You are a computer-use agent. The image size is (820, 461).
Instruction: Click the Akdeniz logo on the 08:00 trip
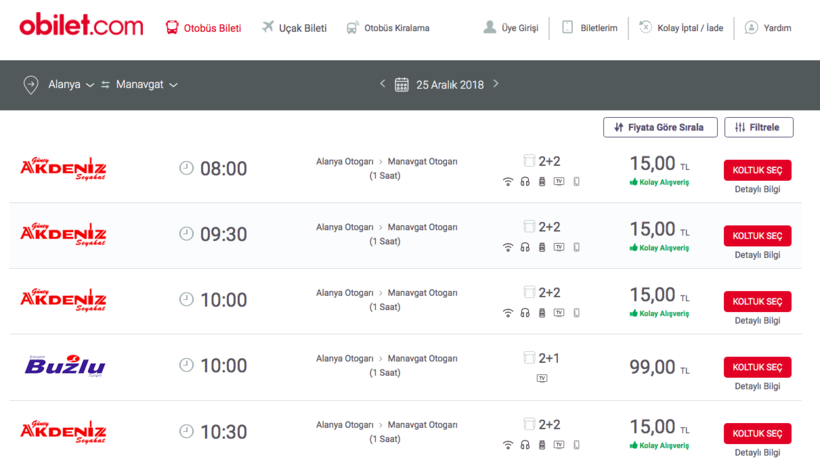click(63, 168)
